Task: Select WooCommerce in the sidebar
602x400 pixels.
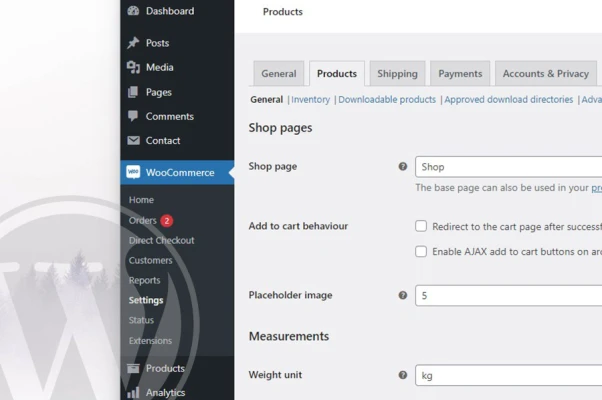Action: click(x=177, y=172)
